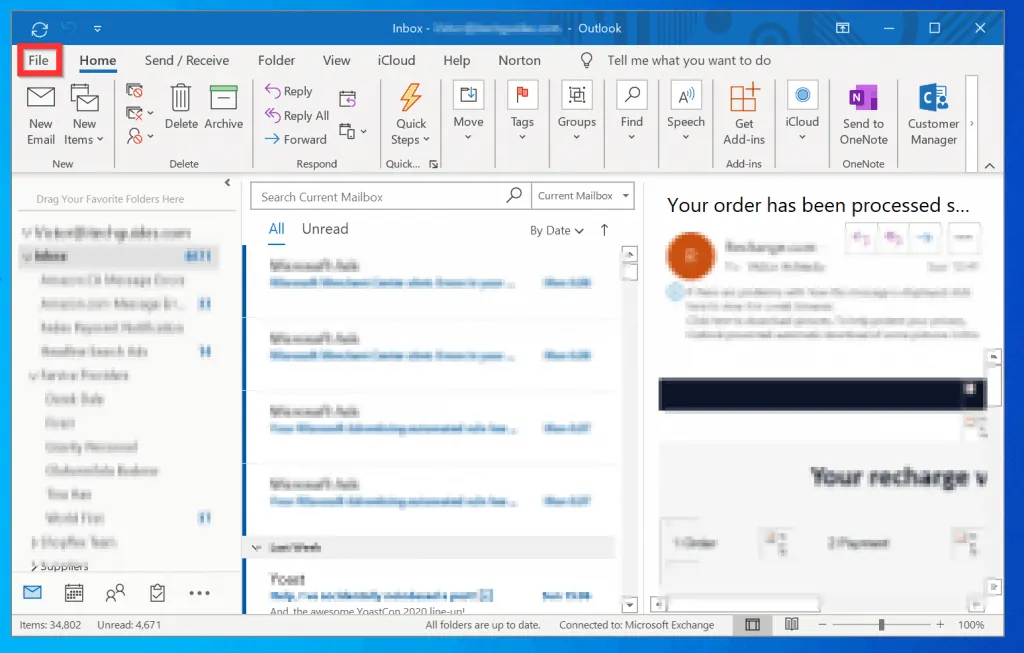Click Get Add-ins

pyautogui.click(x=744, y=115)
